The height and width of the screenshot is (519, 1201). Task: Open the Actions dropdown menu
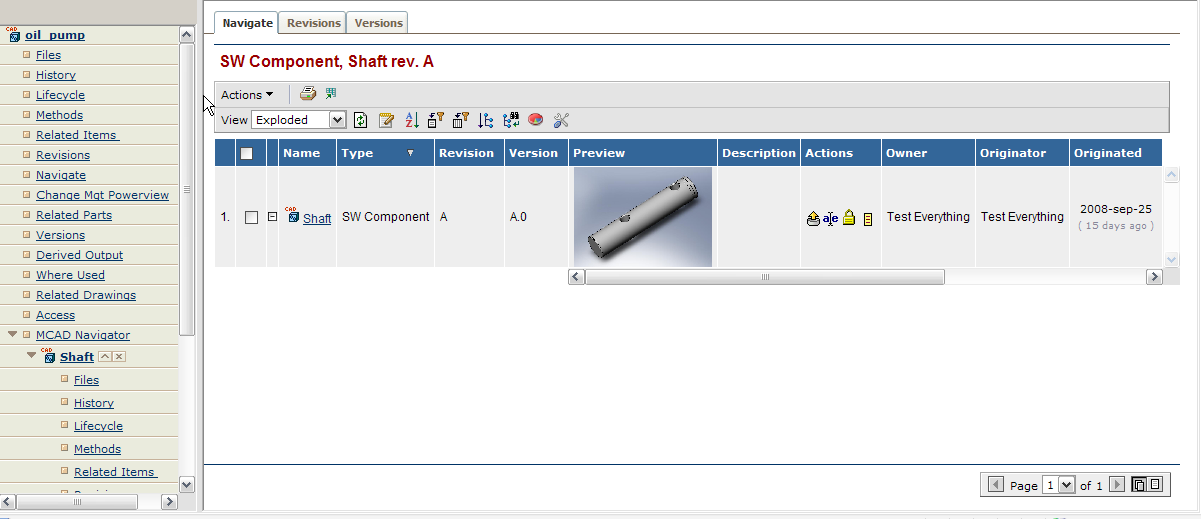pyautogui.click(x=247, y=95)
